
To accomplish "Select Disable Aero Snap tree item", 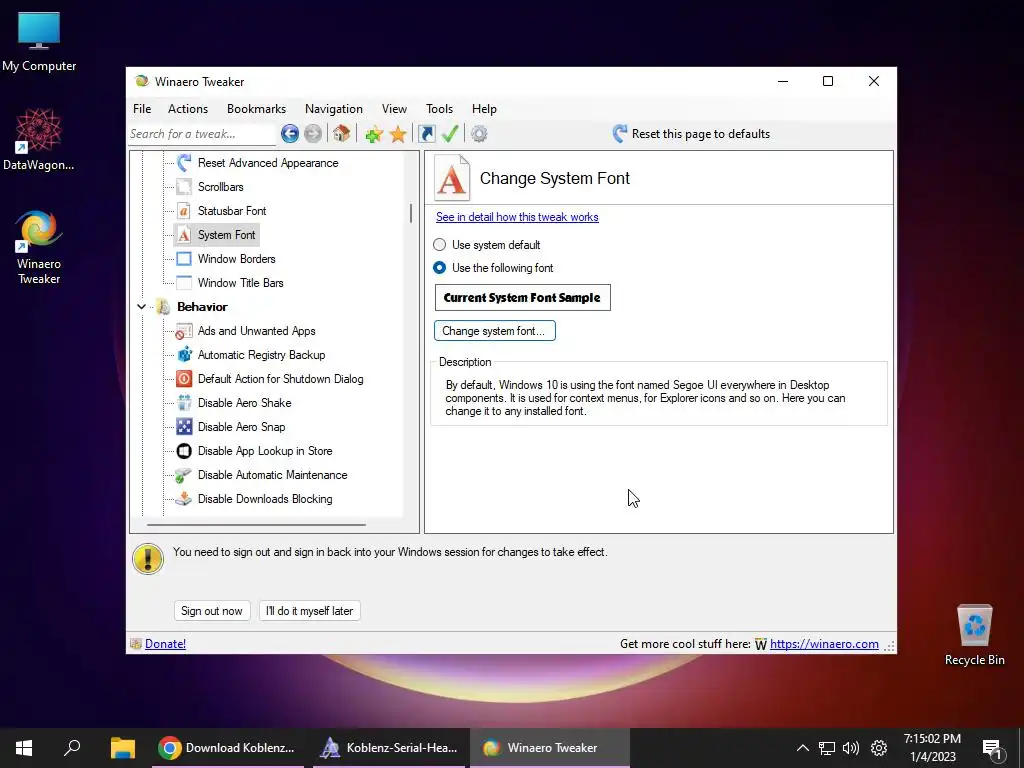I will [x=242, y=427].
